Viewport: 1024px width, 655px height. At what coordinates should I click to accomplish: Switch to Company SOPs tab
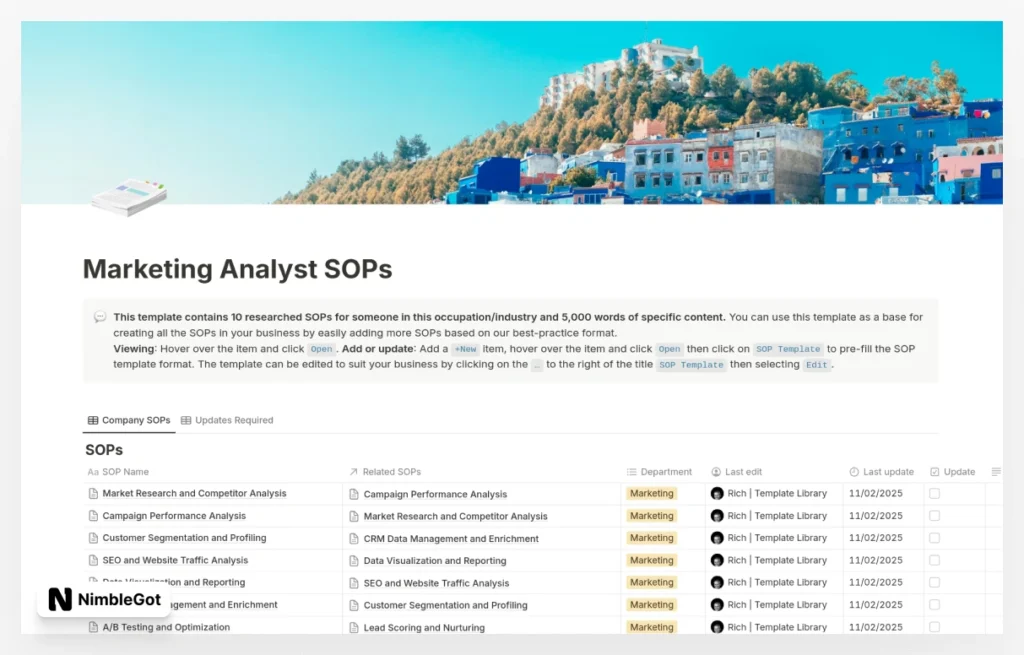tap(129, 421)
